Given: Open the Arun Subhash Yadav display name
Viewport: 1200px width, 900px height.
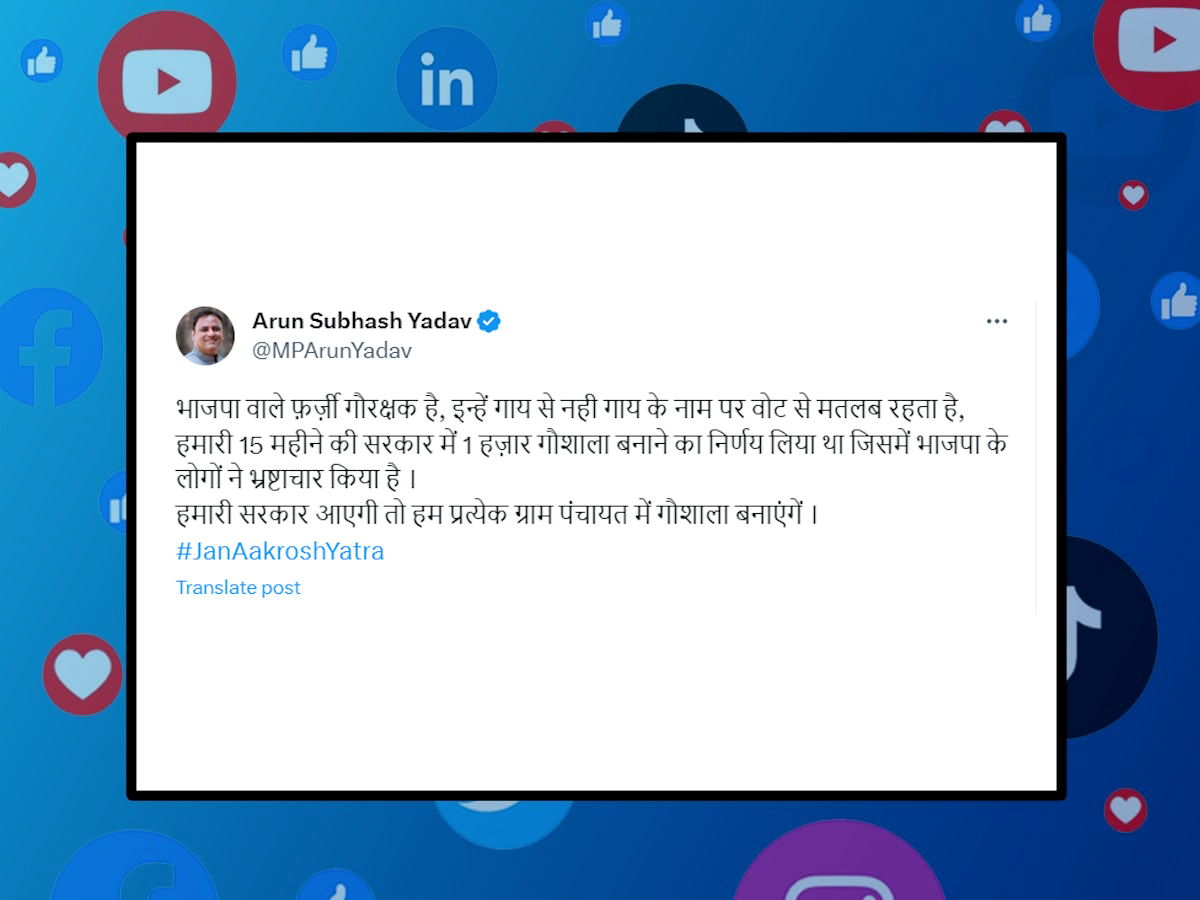Looking at the screenshot, I should click(361, 321).
